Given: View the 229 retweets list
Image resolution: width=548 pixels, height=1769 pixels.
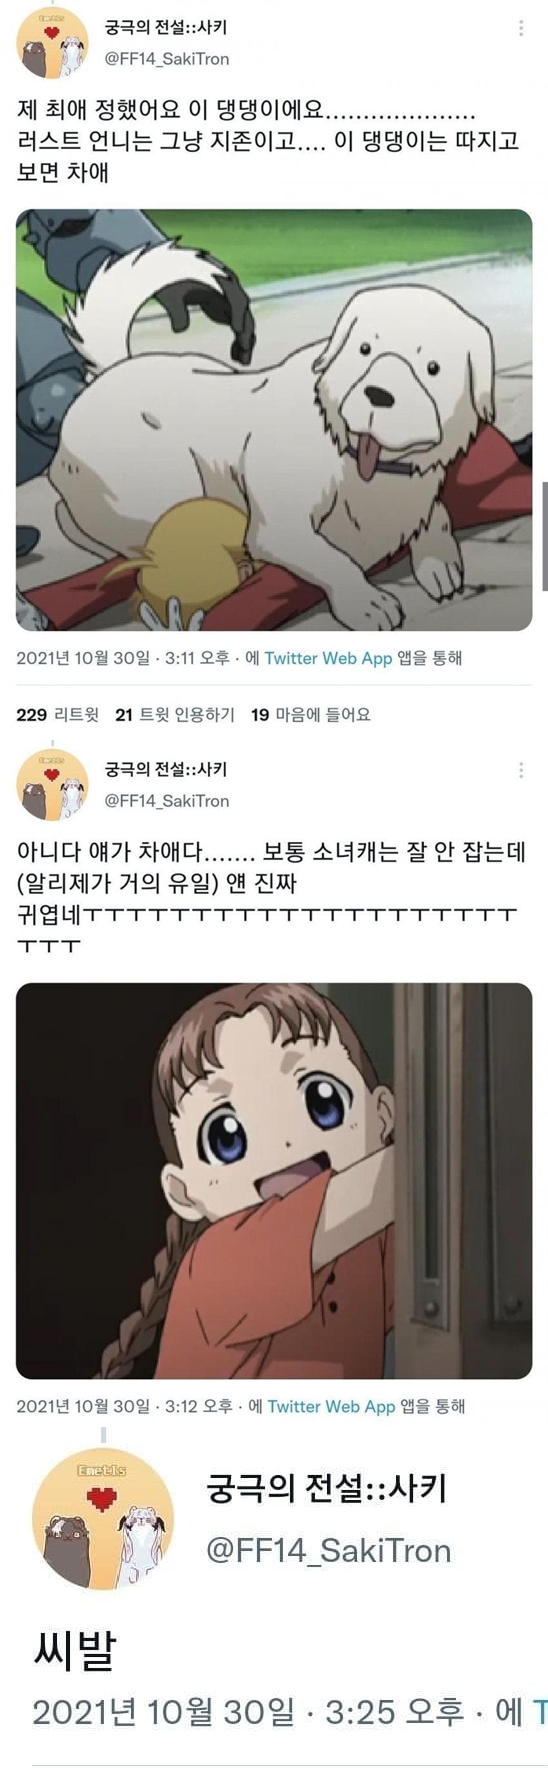Looking at the screenshot, I should pyautogui.click(x=58, y=714).
